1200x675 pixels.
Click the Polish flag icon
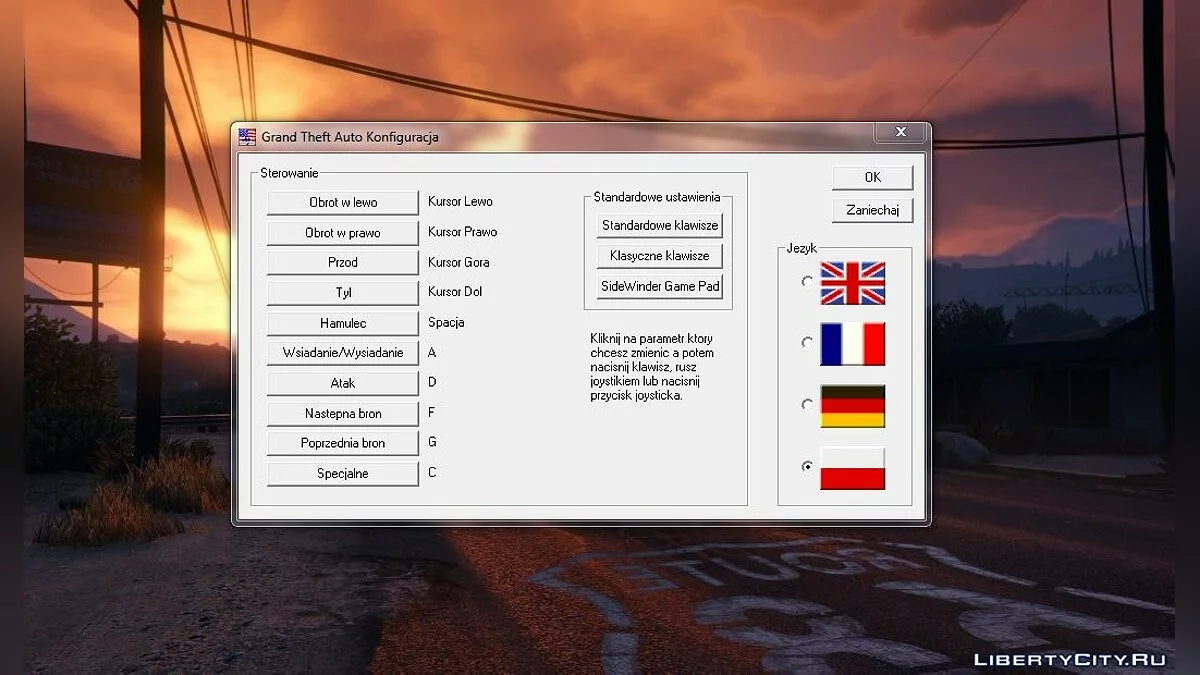pyautogui.click(x=852, y=468)
